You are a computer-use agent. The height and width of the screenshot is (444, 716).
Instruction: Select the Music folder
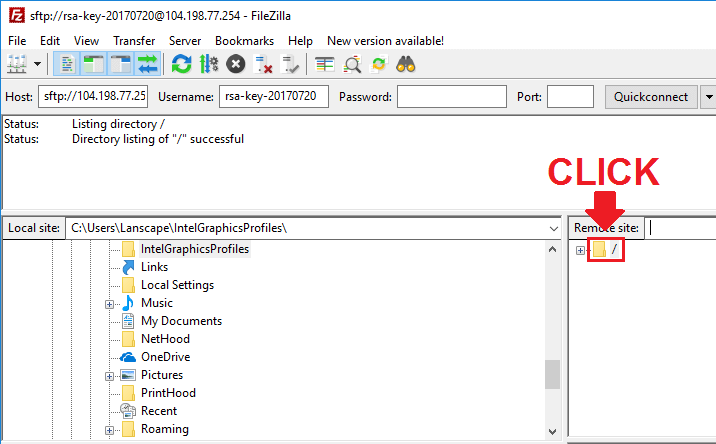[157, 303]
